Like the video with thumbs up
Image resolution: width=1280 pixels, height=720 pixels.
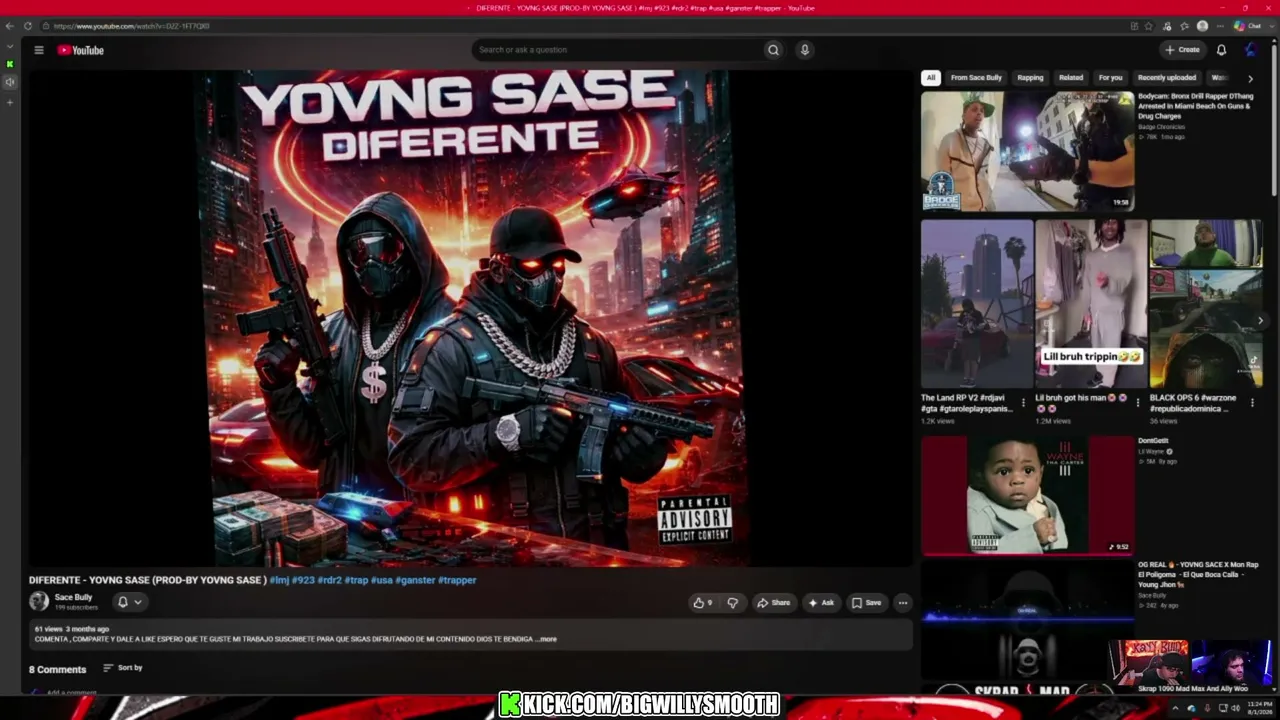(x=703, y=603)
